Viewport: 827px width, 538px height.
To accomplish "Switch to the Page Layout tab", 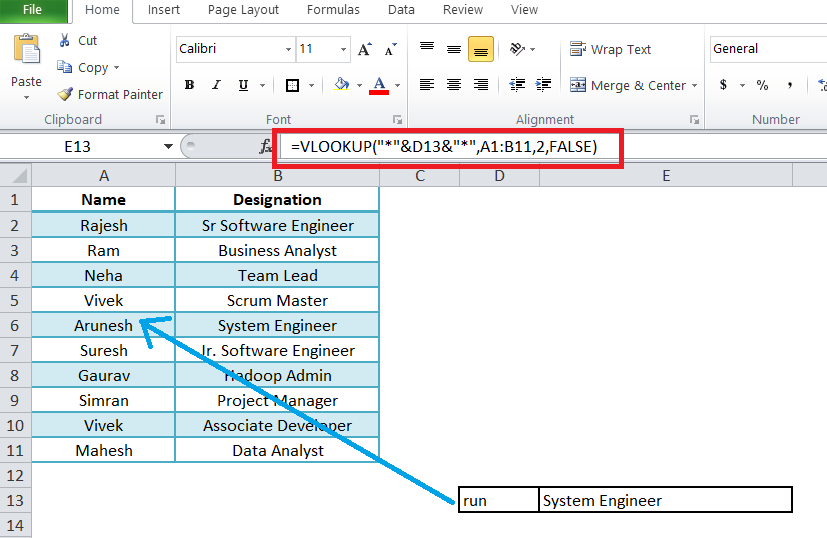I will click(243, 10).
